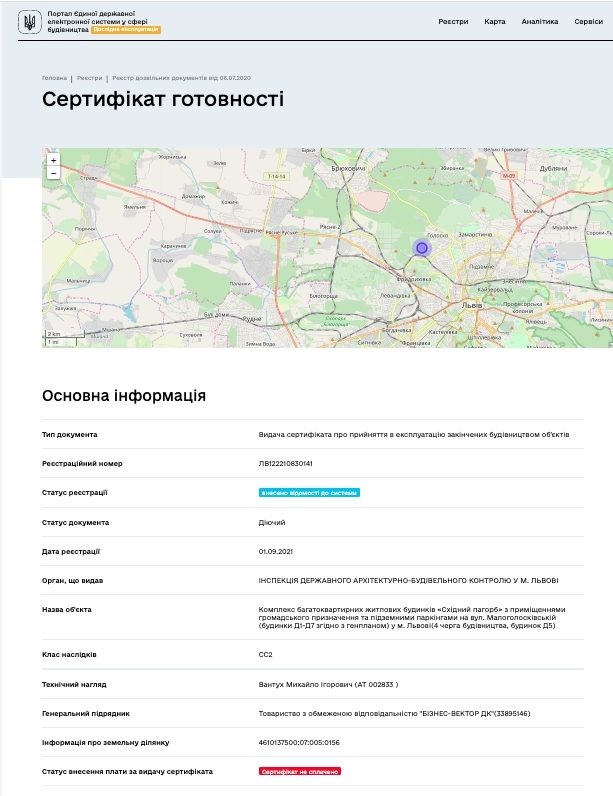Select the document status Діючий

pos(272,522)
